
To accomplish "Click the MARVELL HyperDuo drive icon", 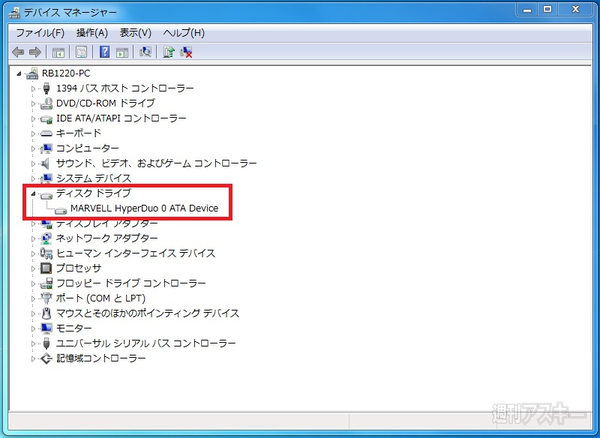I will pos(60,210).
